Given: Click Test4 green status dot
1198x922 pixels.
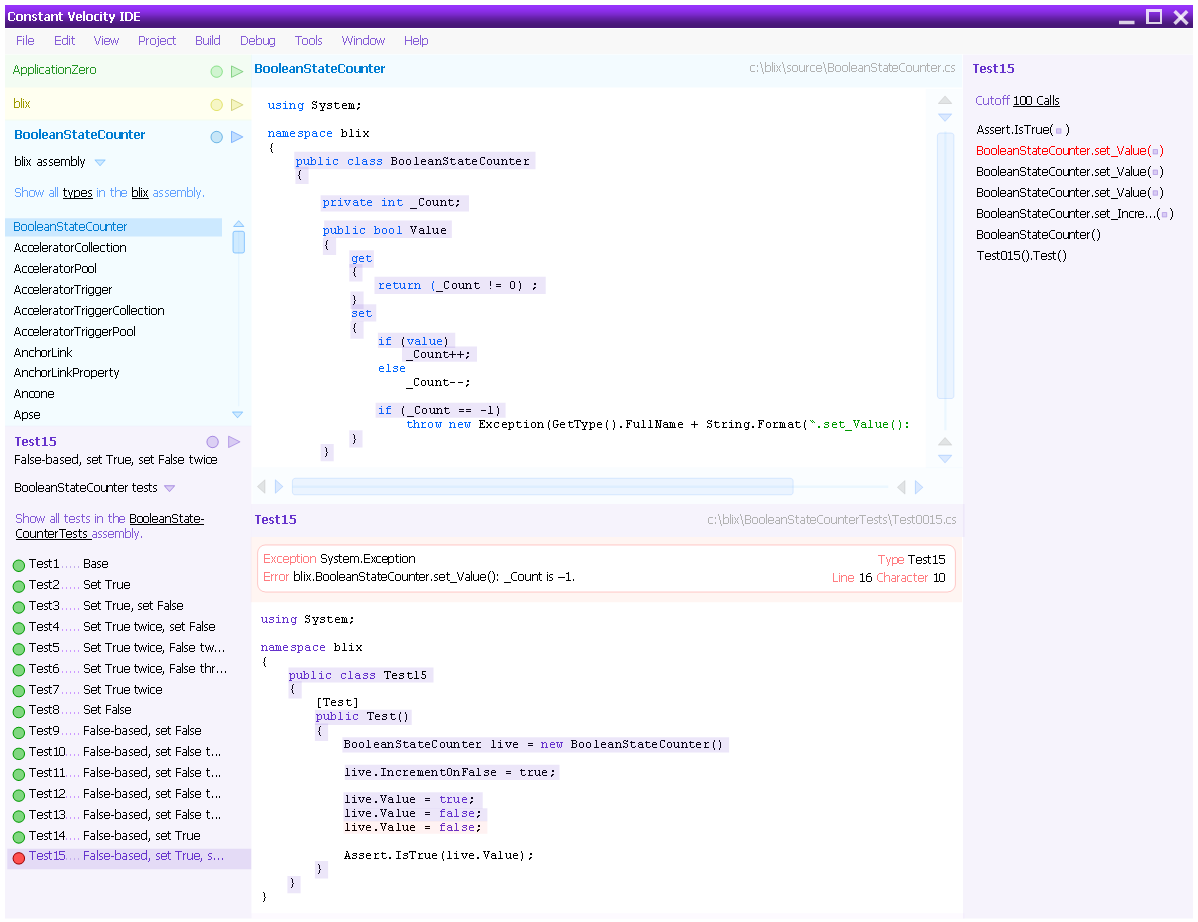Looking at the screenshot, I should tap(19, 628).
